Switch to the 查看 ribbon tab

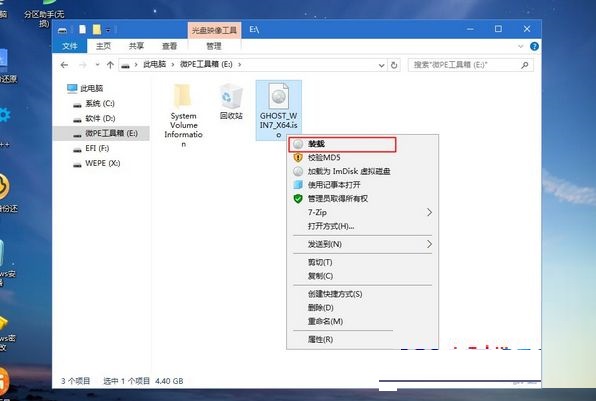click(169, 46)
